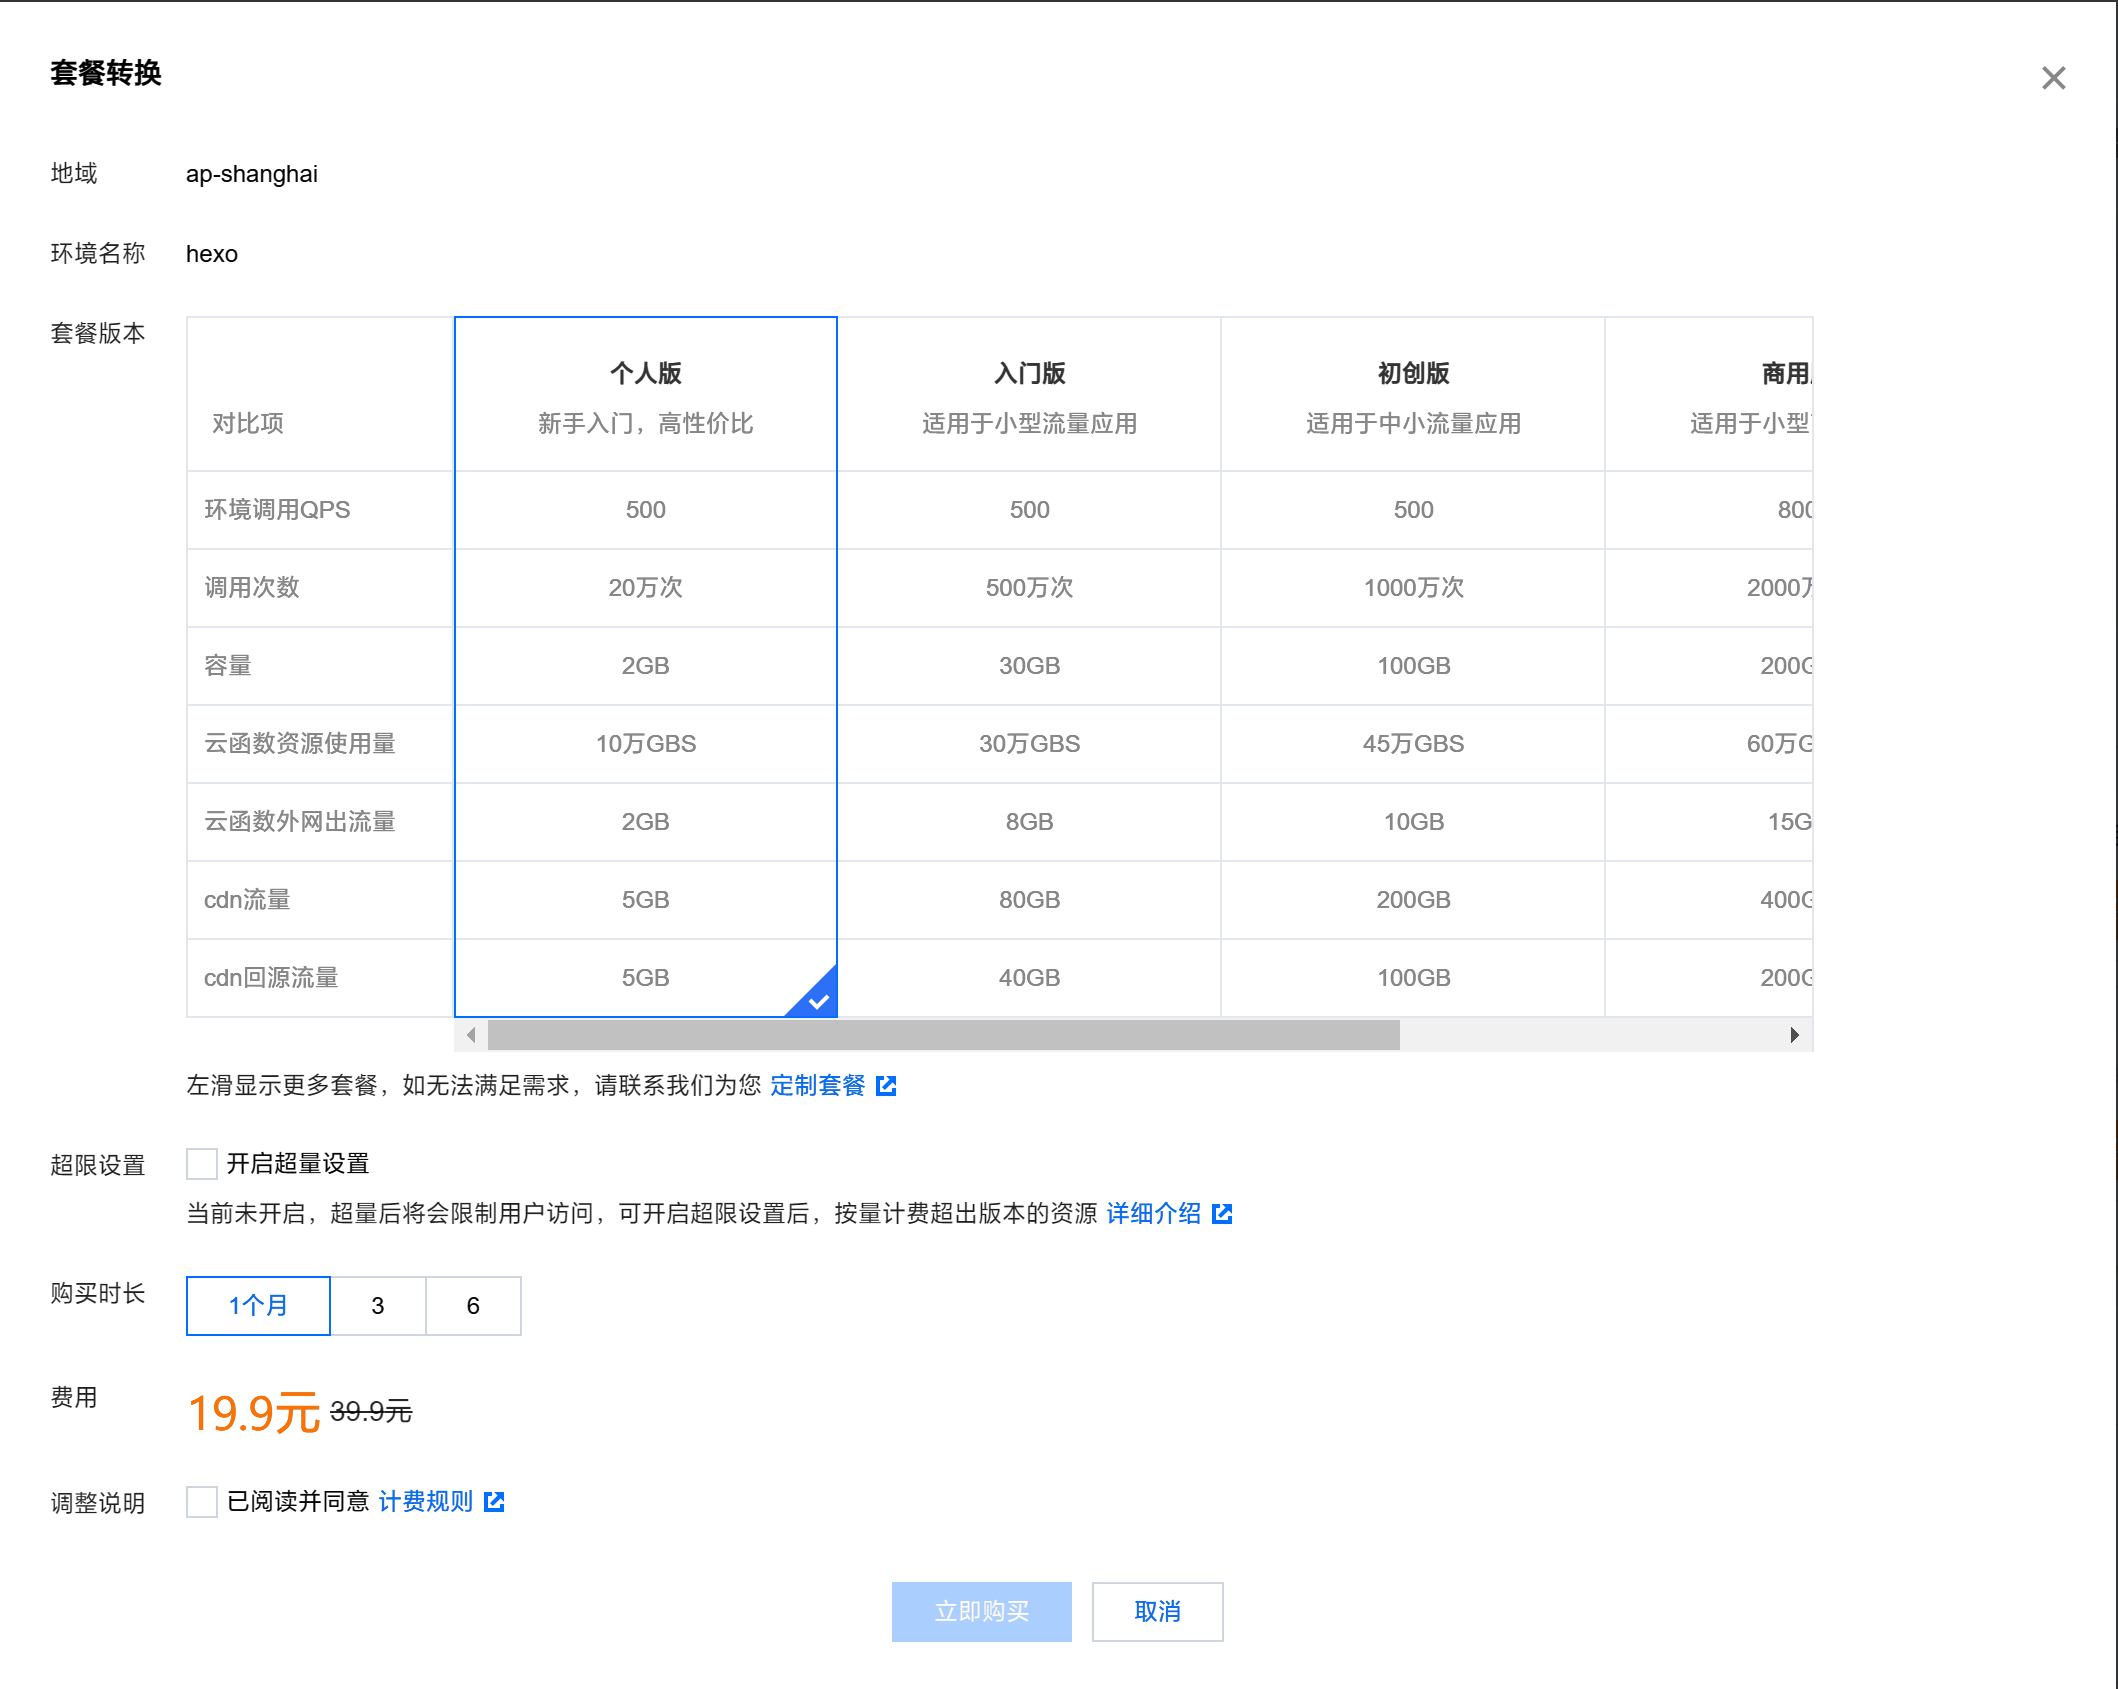Click the hexo environment name
The width and height of the screenshot is (2118, 1689).
pyautogui.click(x=212, y=254)
